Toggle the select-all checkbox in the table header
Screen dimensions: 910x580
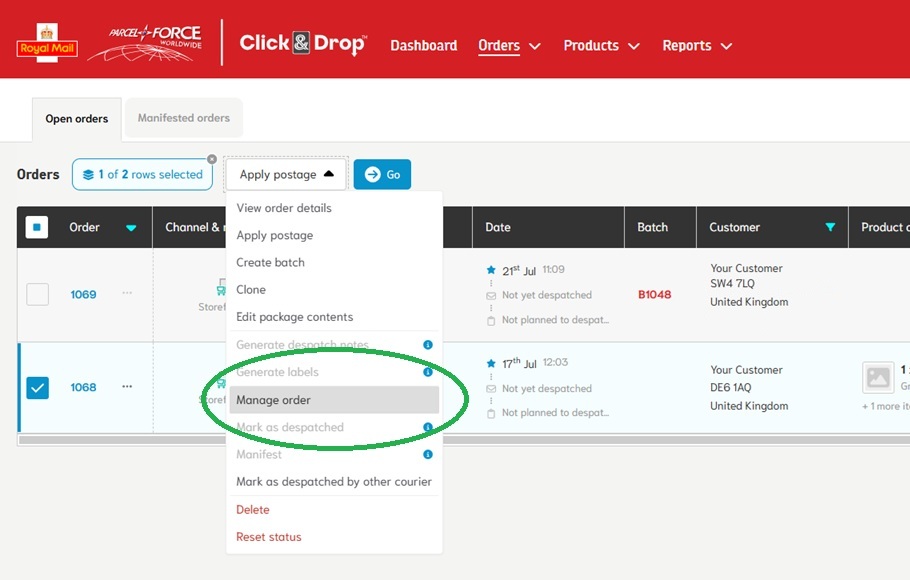(x=37, y=227)
